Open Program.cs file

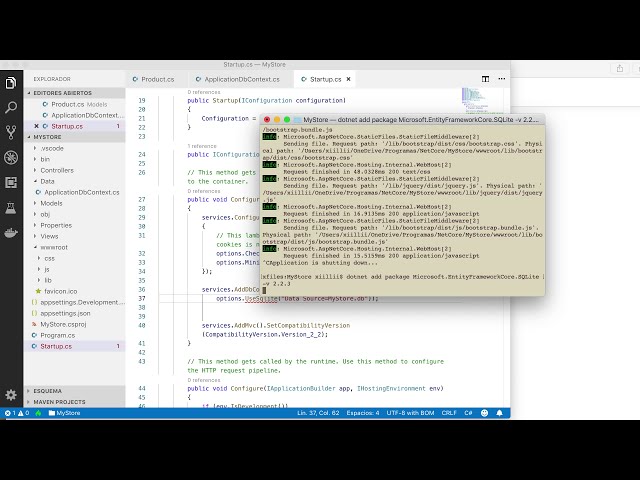(75, 336)
